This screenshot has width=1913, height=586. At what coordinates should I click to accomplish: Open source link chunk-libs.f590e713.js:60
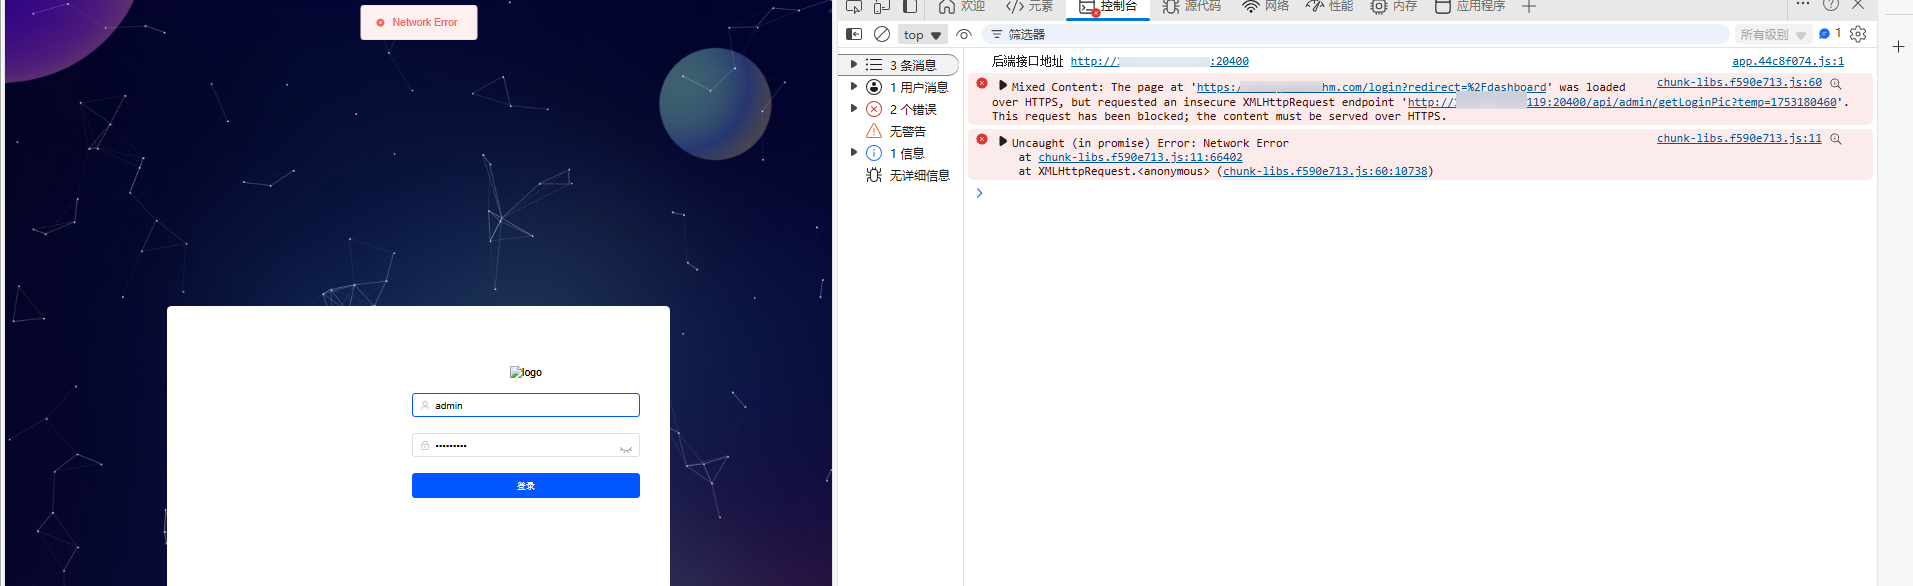1739,82
